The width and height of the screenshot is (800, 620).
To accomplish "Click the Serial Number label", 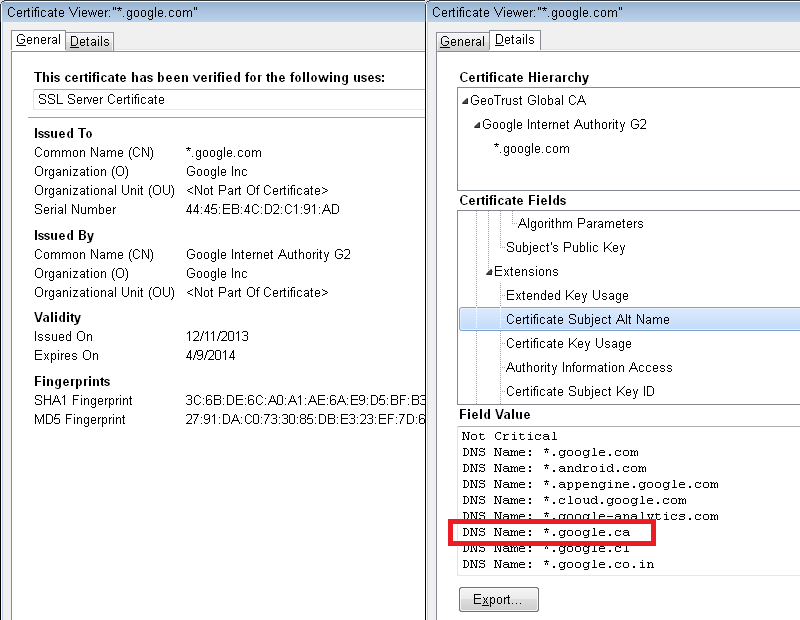I will coord(75,209).
